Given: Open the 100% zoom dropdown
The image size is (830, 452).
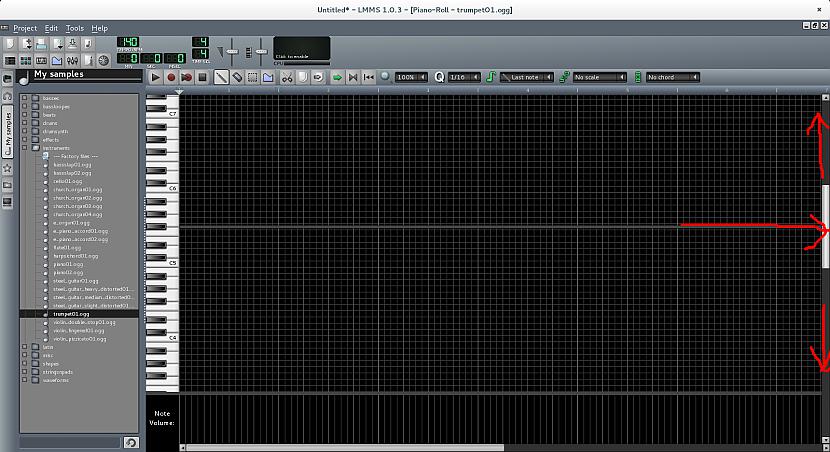Looking at the screenshot, I should pyautogui.click(x=411, y=77).
